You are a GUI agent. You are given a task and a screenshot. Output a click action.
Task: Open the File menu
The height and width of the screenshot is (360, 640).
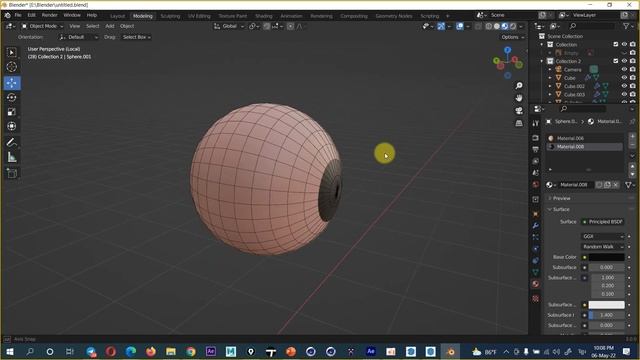18,15
